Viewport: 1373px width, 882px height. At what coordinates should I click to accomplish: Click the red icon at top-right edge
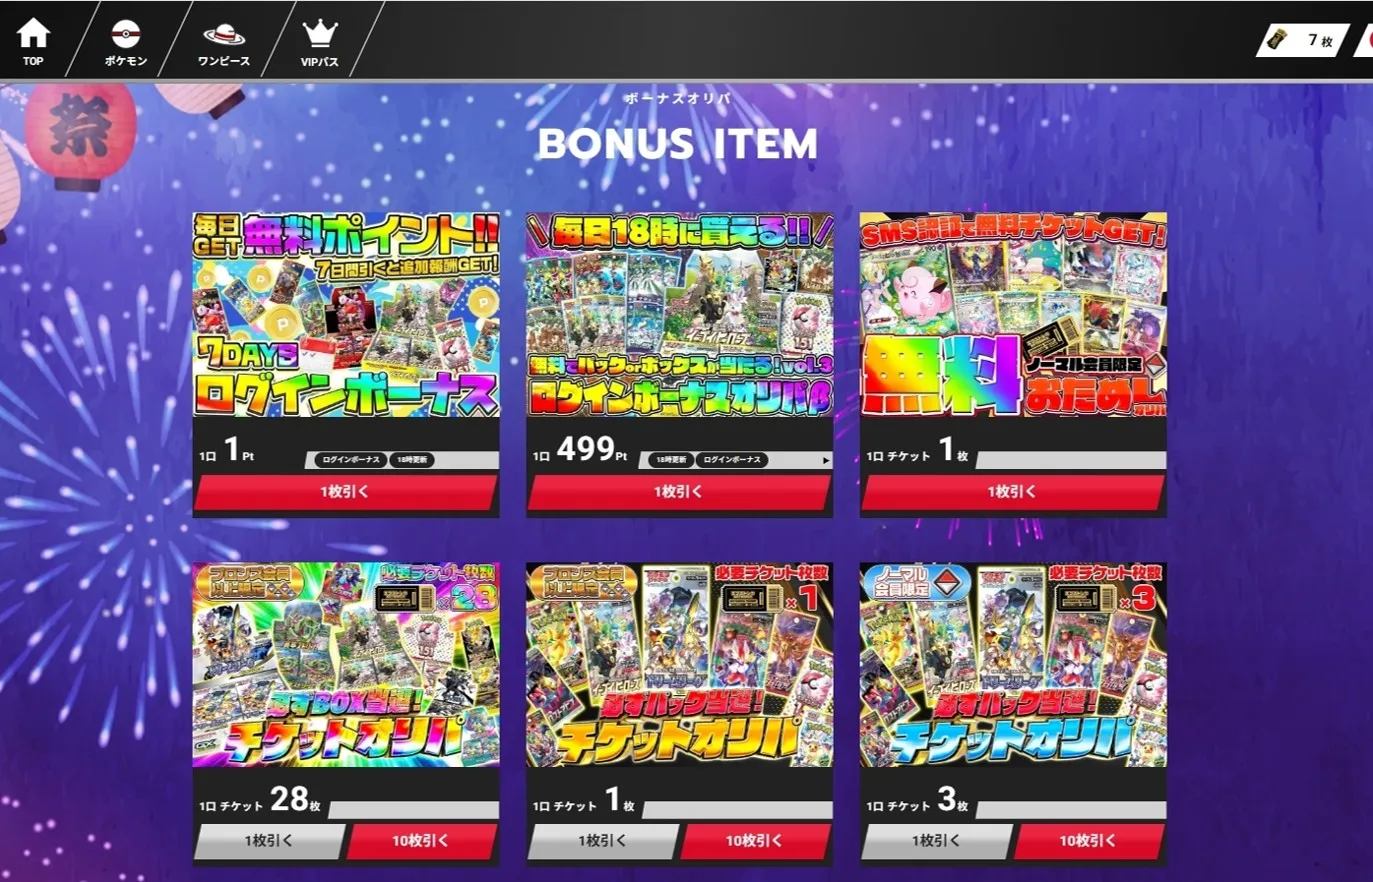(x=1365, y=40)
